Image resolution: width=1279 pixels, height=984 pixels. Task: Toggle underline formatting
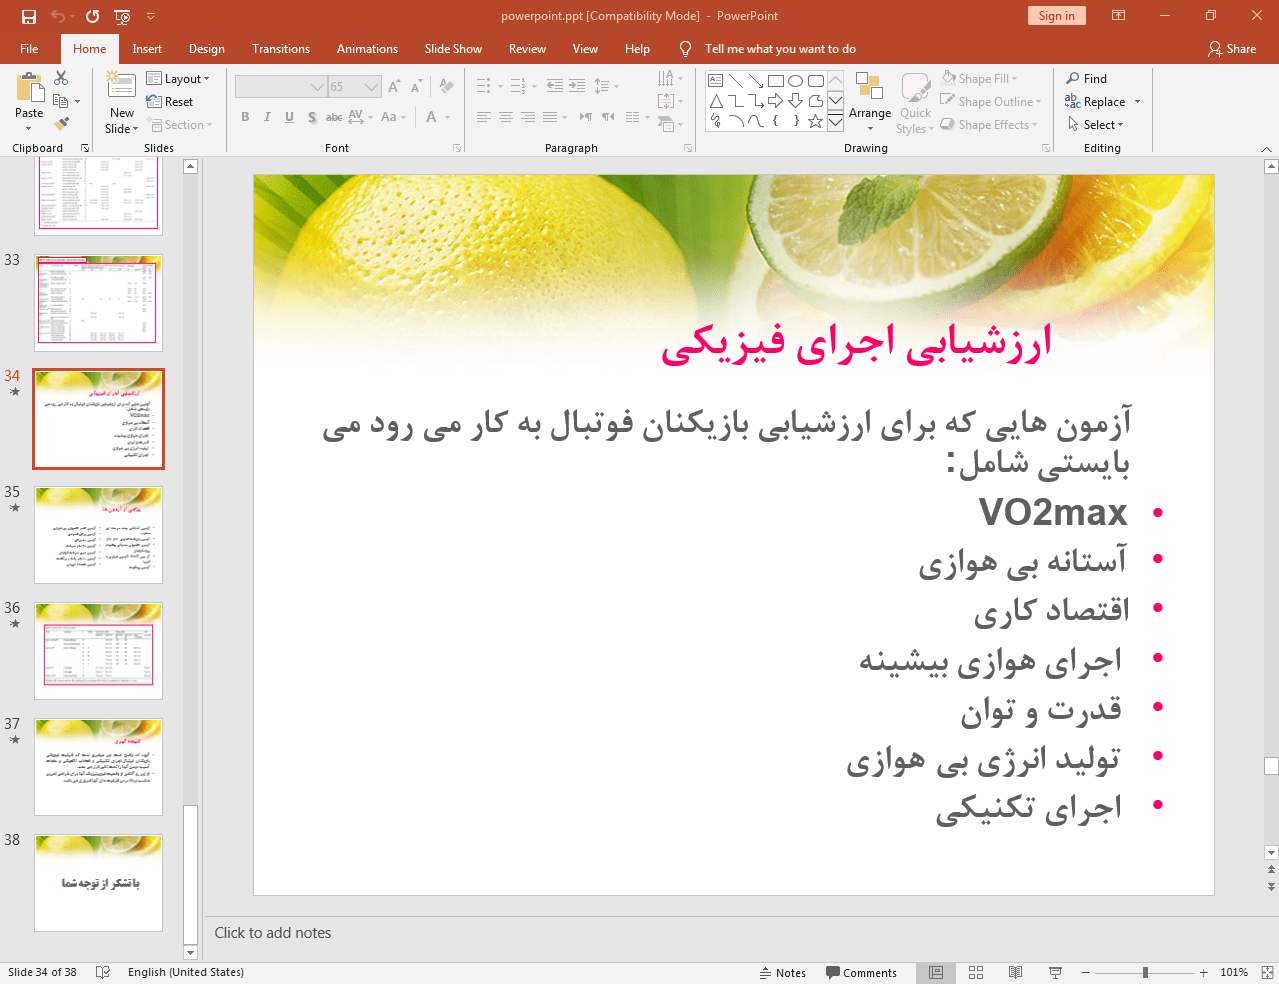pos(289,117)
